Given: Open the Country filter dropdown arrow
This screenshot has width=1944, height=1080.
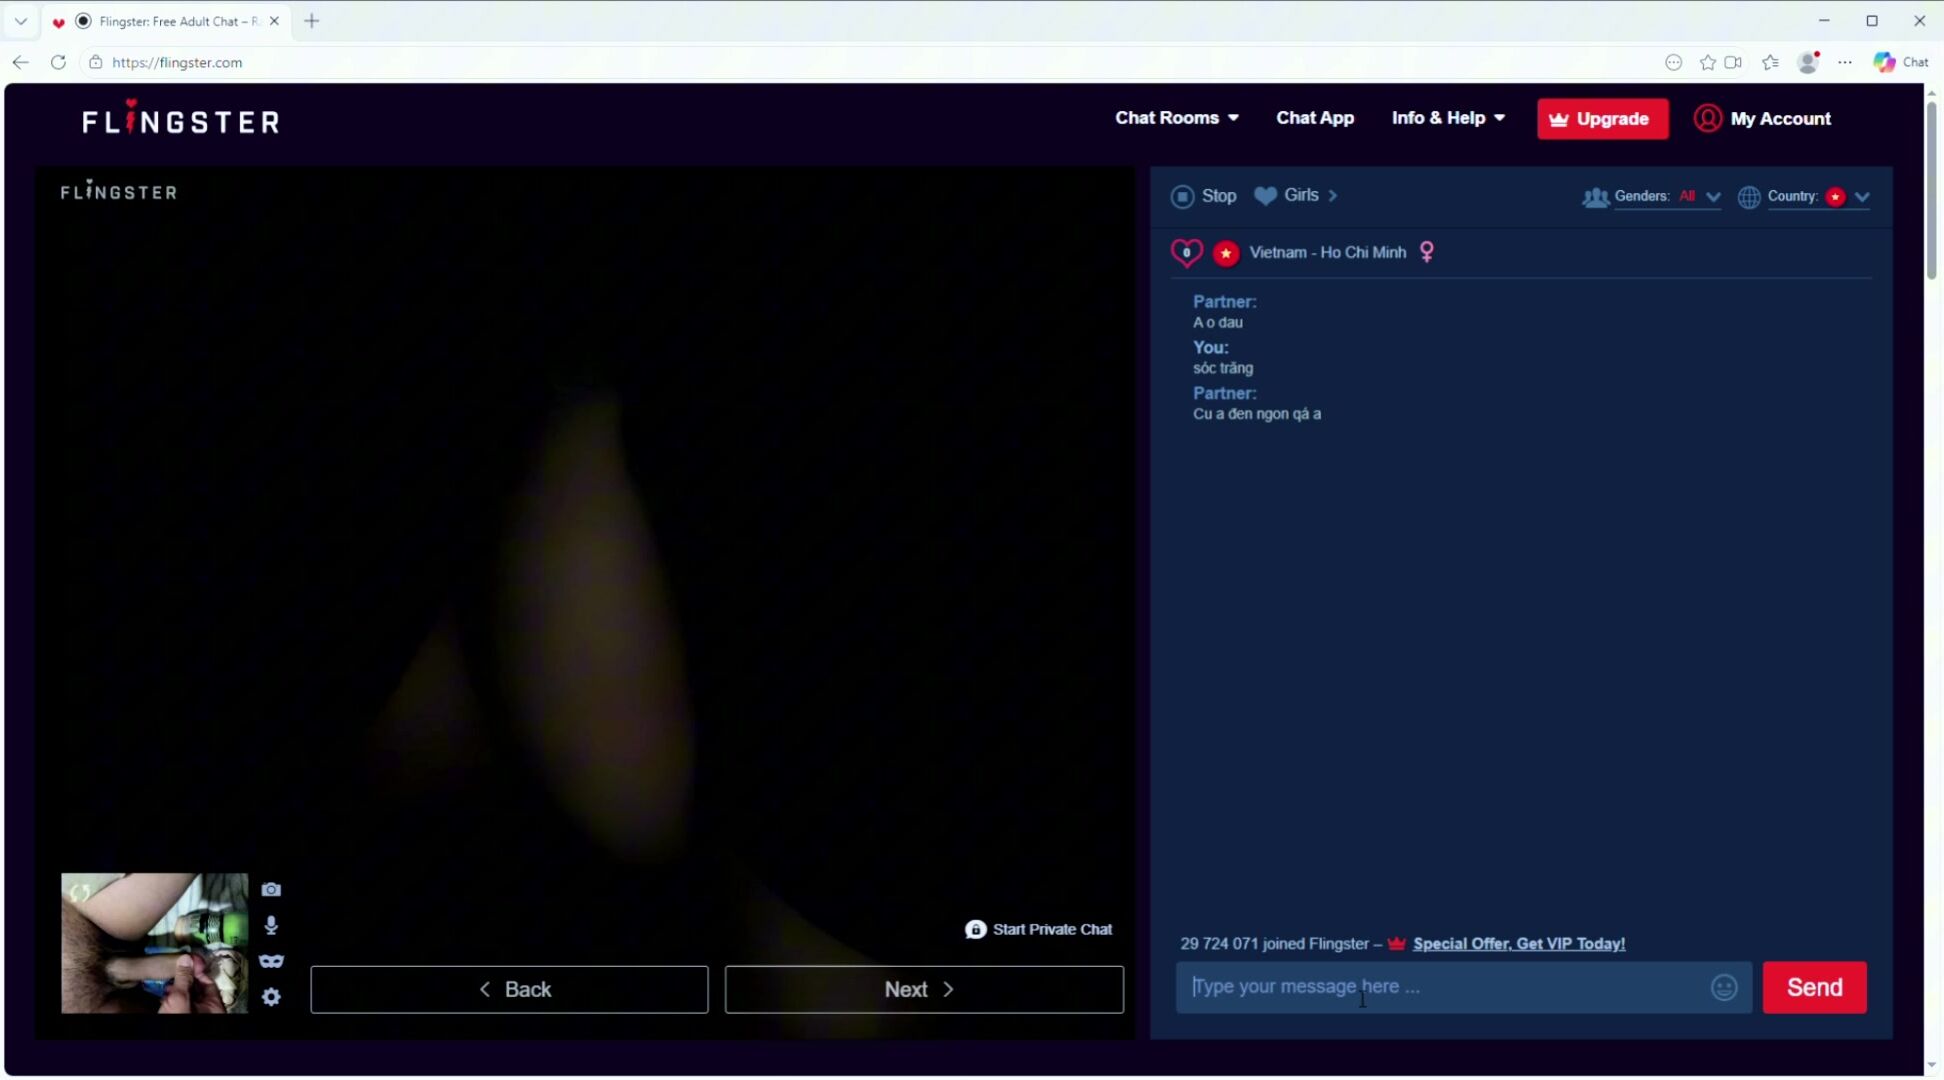Looking at the screenshot, I should pos(1862,197).
